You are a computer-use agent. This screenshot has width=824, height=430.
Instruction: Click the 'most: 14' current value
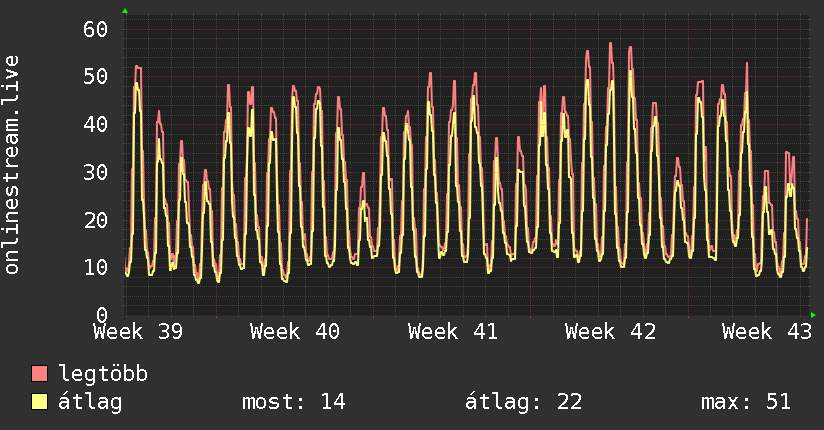coord(294,402)
